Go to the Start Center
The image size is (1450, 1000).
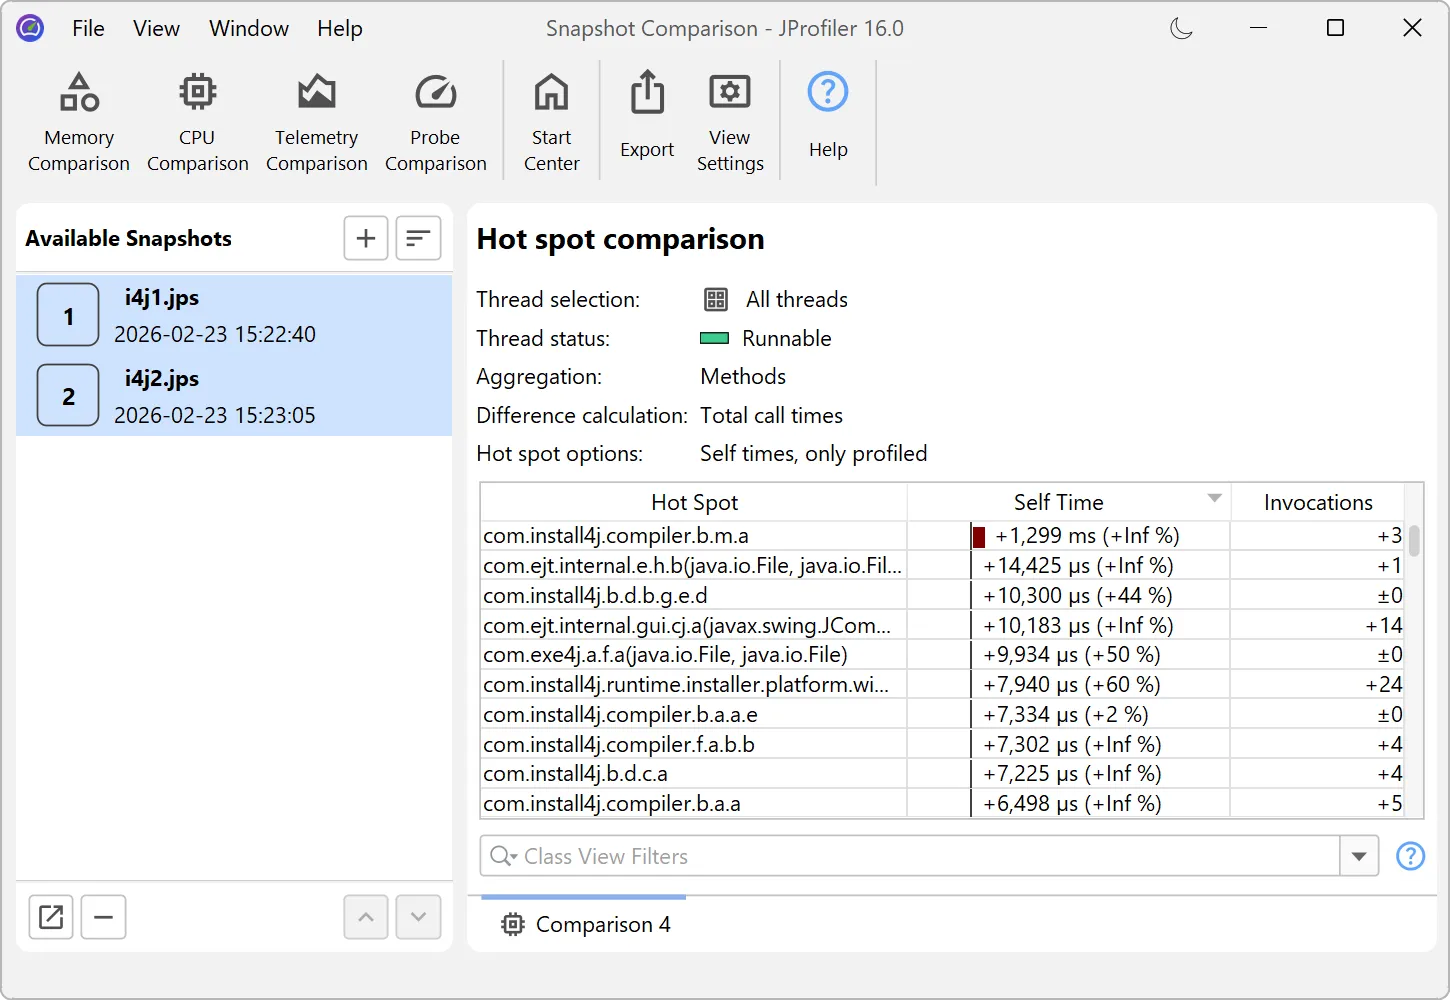pos(551,120)
